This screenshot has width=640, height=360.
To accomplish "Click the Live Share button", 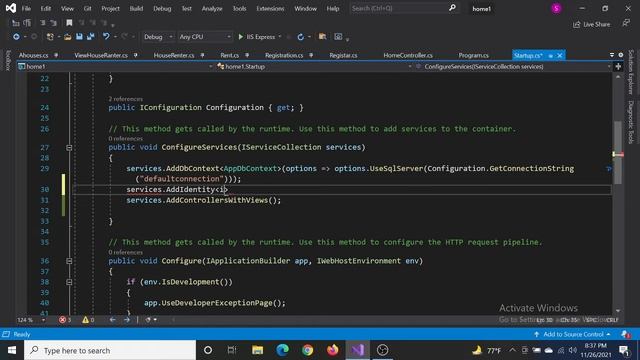I will tap(592, 24).
